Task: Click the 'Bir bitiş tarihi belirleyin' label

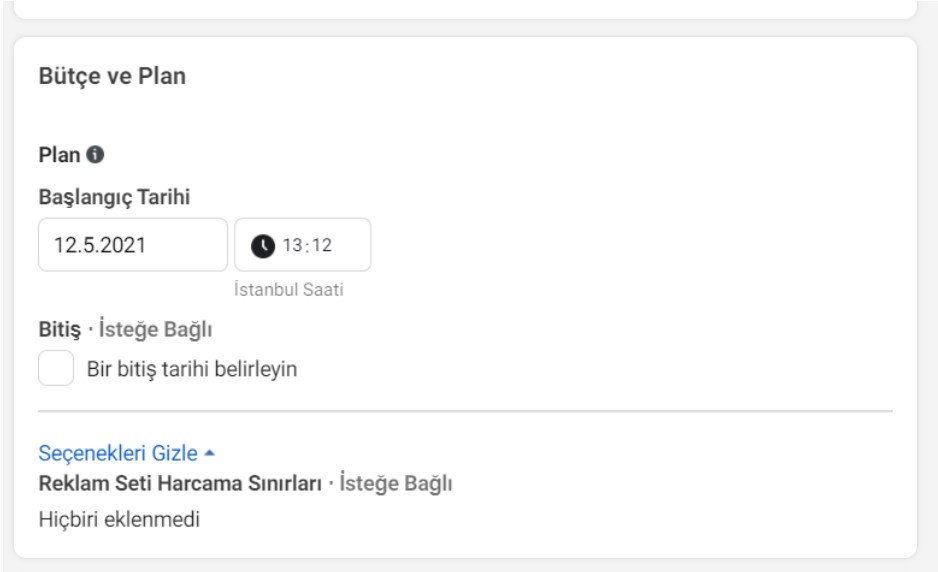Action: 192,369
